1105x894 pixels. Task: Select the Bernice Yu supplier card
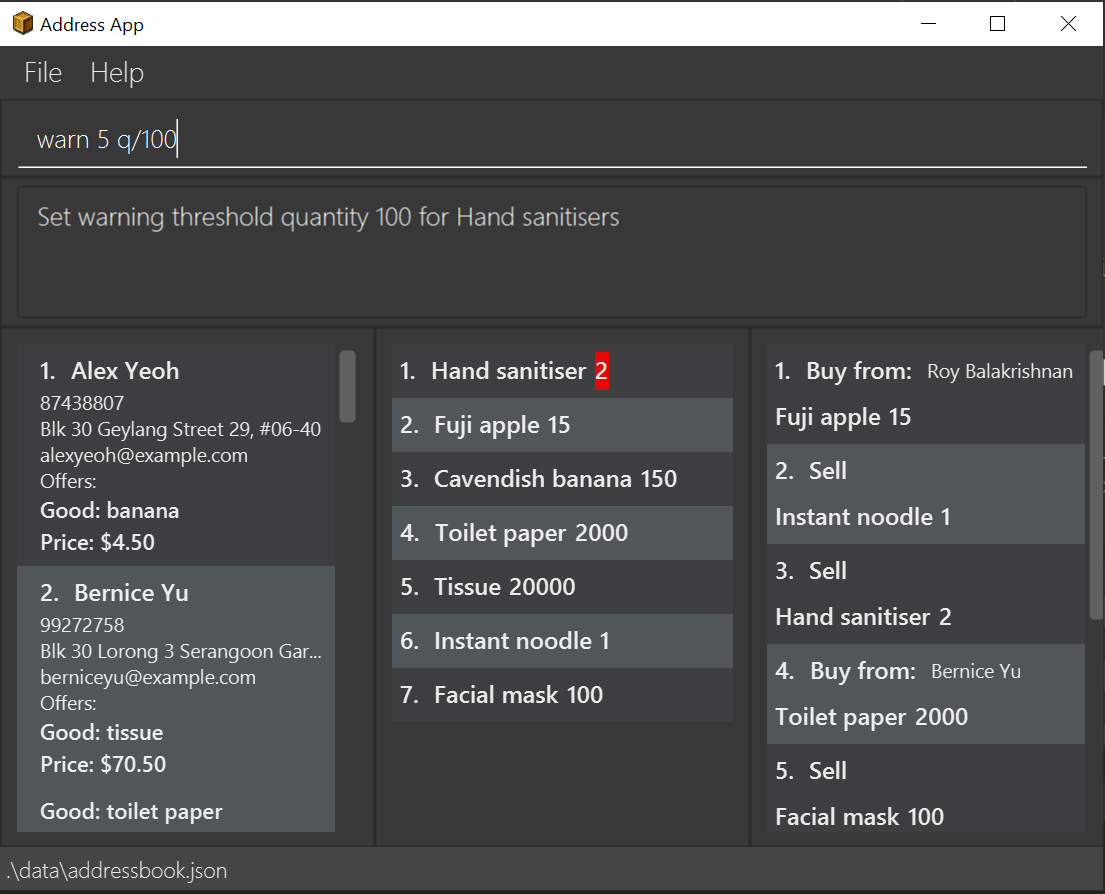point(175,699)
